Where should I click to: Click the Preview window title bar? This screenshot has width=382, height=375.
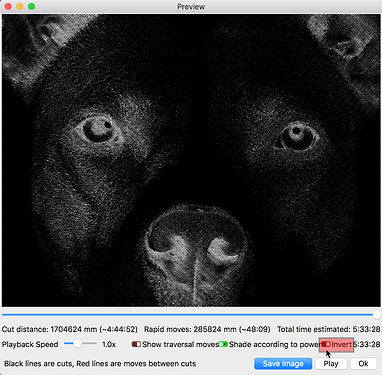(x=191, y=6)
